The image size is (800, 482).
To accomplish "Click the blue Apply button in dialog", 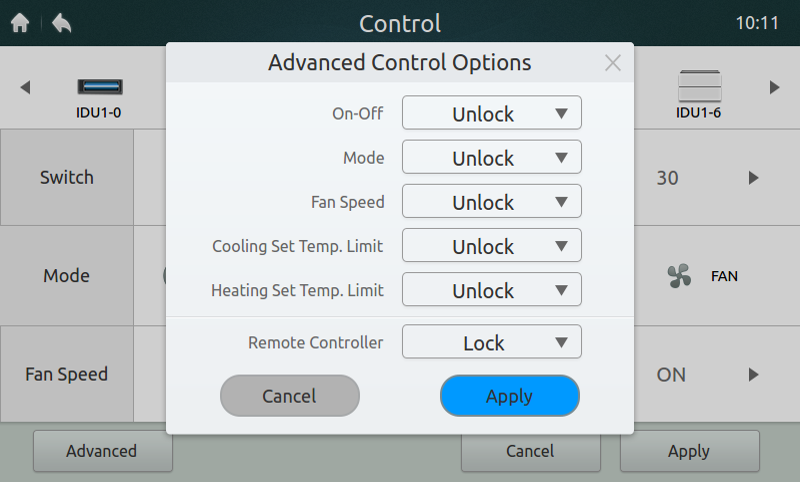I will (x=510, y=396).
